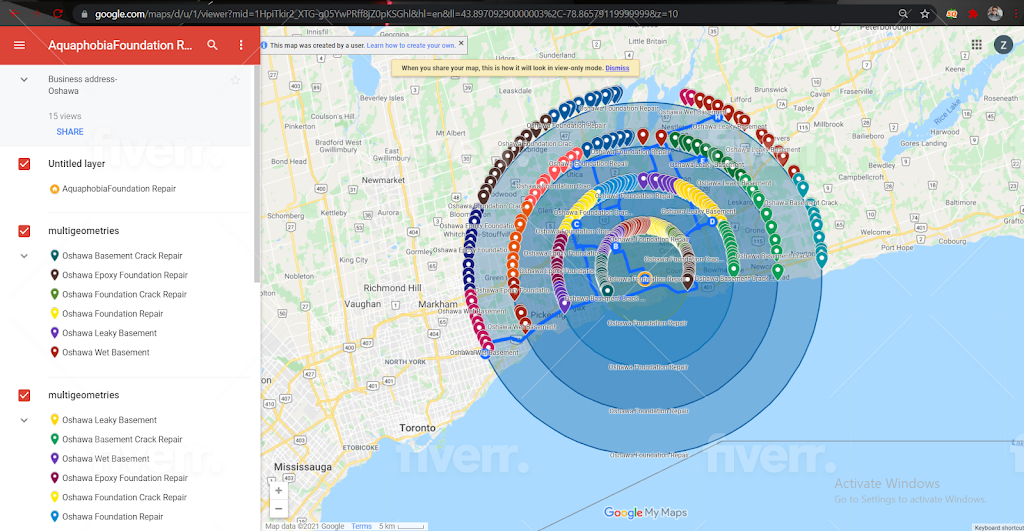Select teal Oshawa Basement Crack Repair item
1024x531 pixels.
(x=116, y=256)
